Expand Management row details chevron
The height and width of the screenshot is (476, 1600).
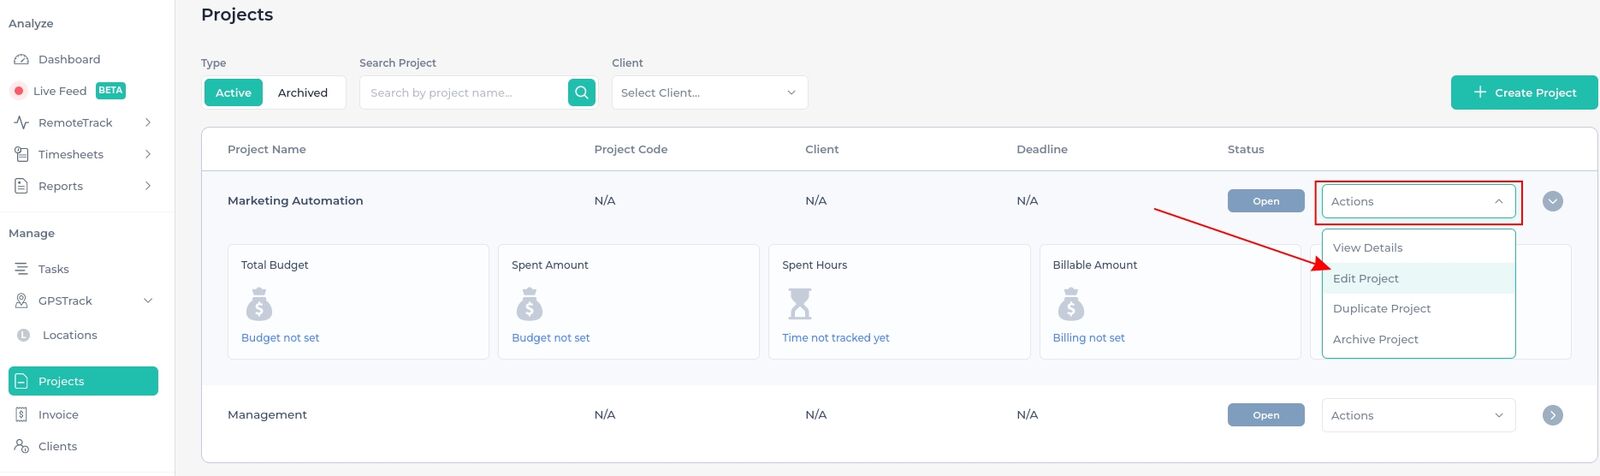(x=1552, y=415)
